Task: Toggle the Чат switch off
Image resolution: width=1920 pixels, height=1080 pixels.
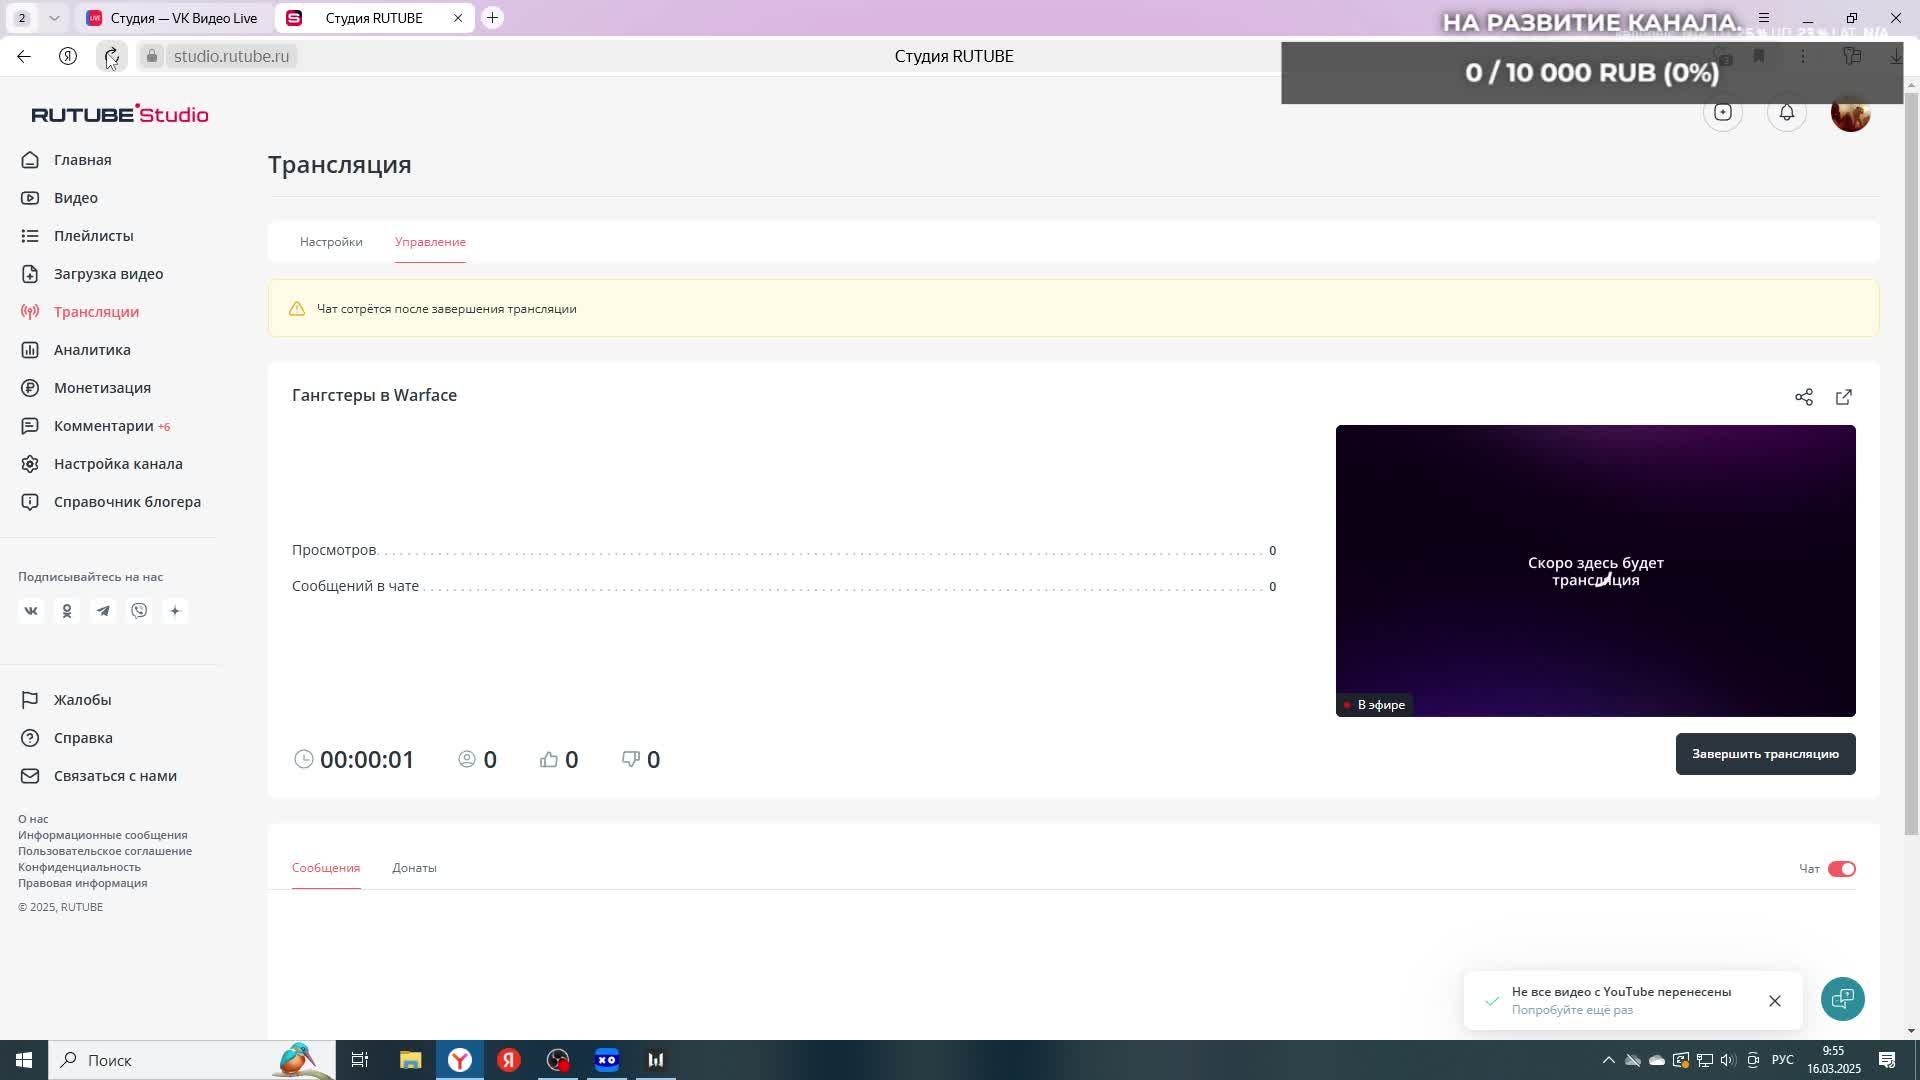Action: pyautogui.click(x=1841, y=869)
